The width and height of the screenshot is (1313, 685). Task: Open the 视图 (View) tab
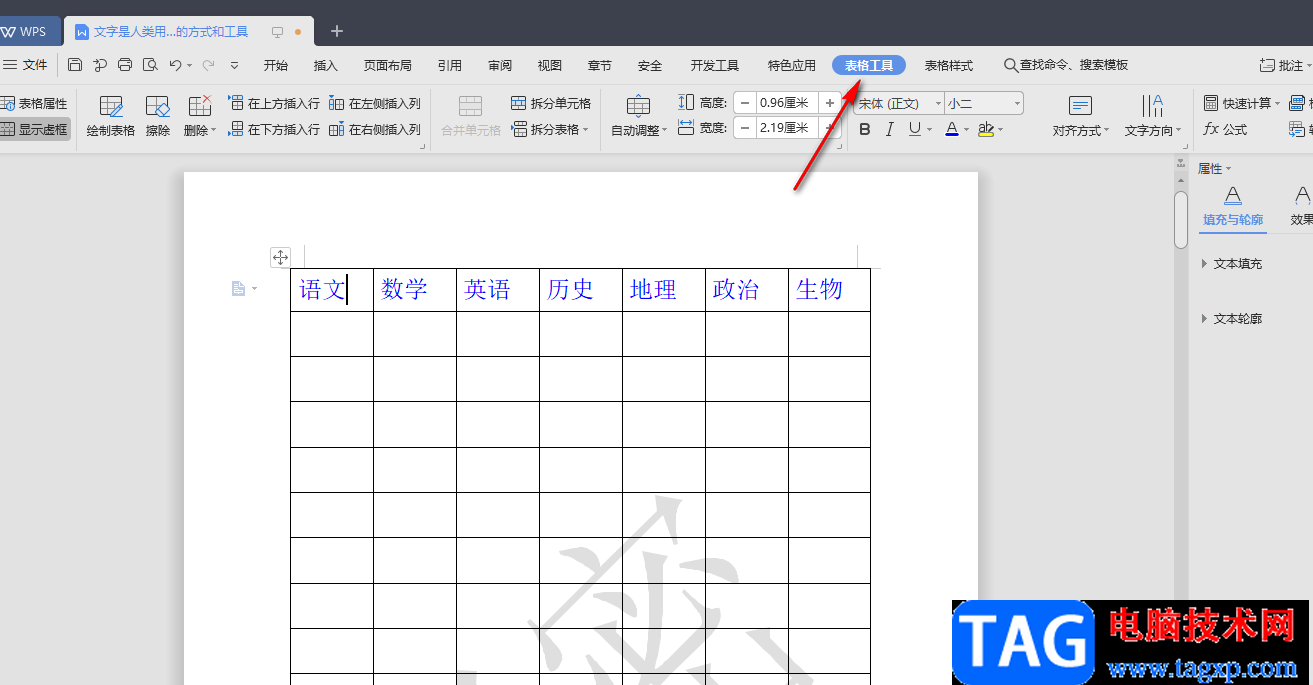click(550, 65)
